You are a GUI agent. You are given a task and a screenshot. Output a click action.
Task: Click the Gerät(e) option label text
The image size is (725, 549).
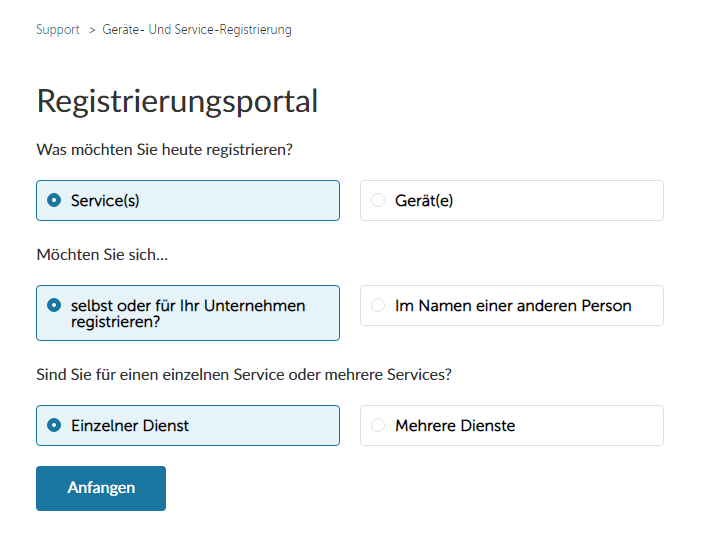pos(424,201)
